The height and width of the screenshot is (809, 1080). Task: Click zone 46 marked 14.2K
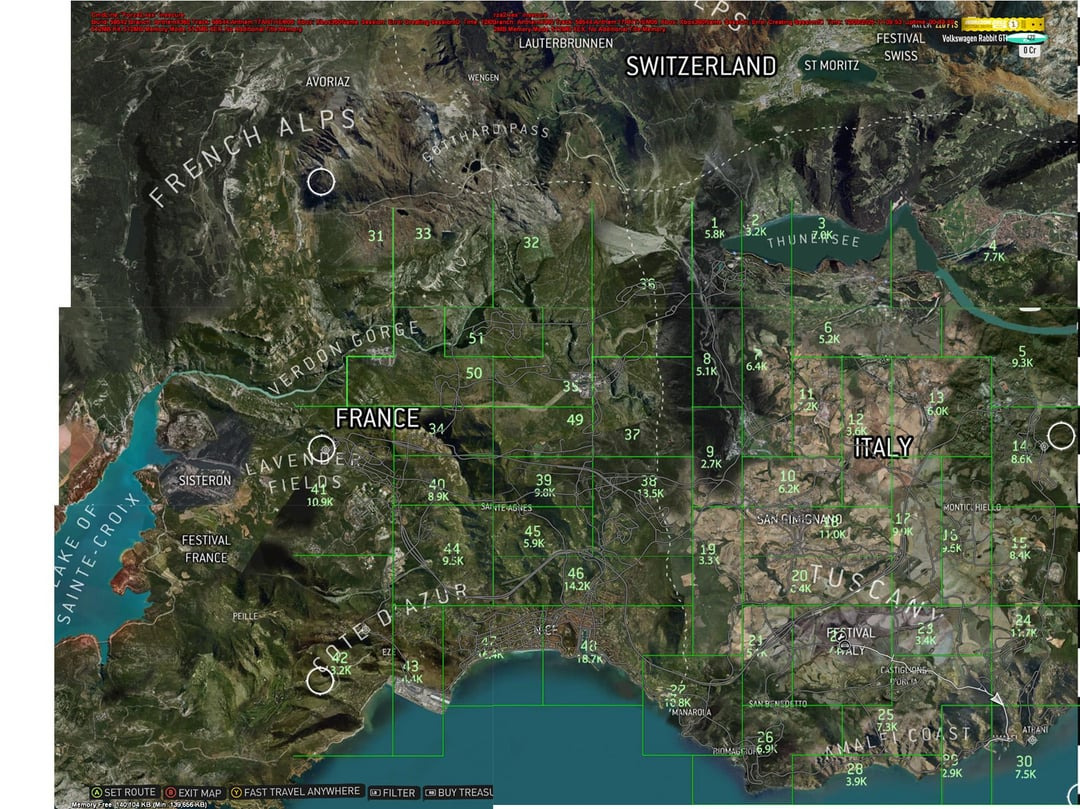coord(577,580)
